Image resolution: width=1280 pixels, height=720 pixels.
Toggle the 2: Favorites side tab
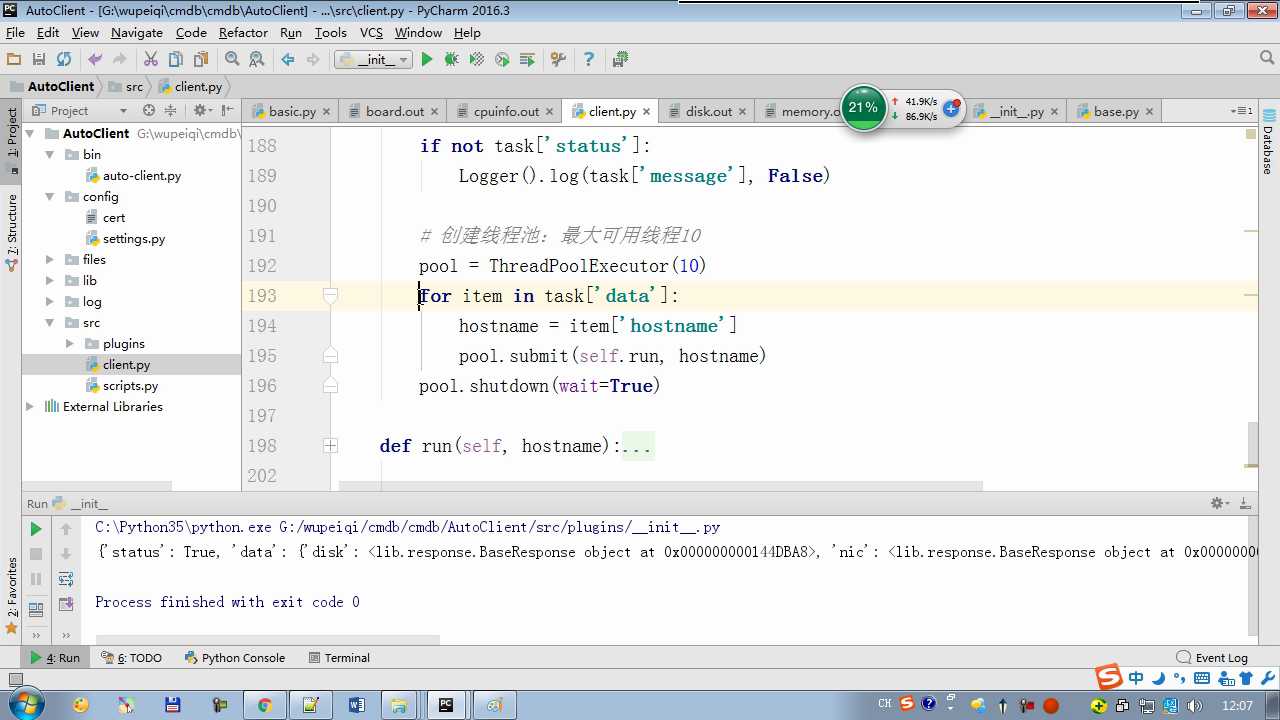(x=12, y=596)
